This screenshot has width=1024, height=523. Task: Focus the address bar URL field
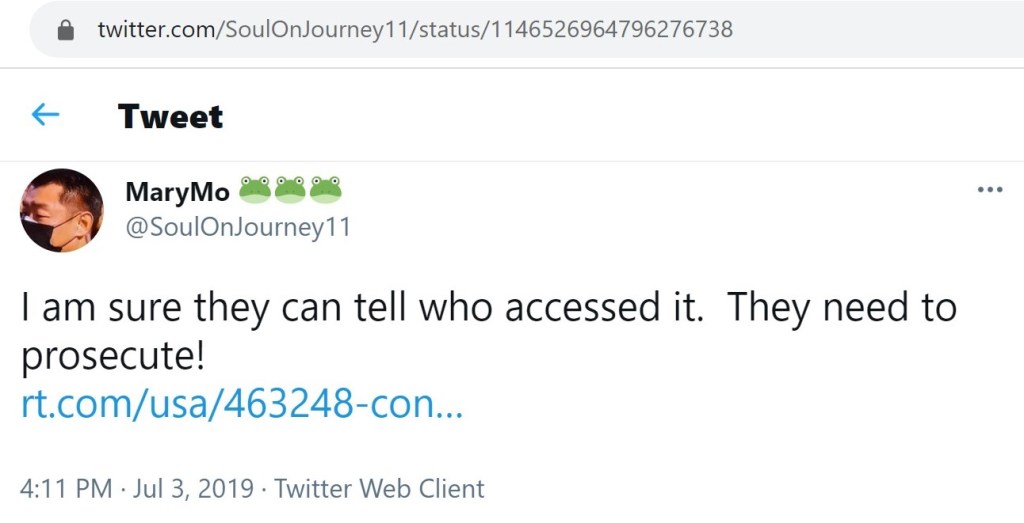point(500,30)
